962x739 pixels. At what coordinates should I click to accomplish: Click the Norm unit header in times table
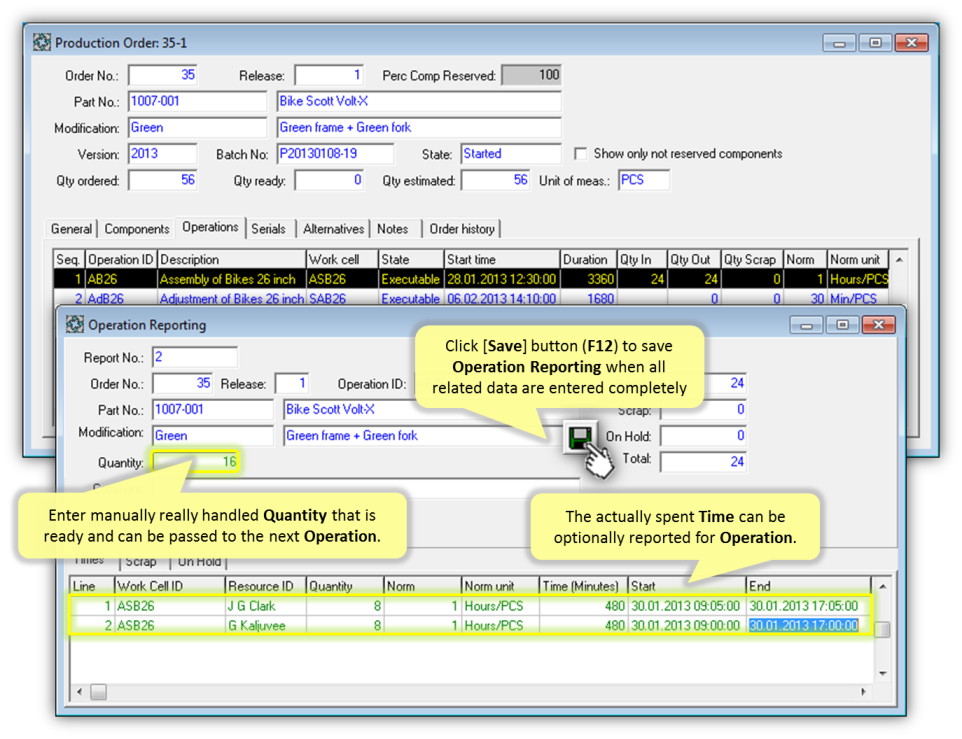(500, 586)
